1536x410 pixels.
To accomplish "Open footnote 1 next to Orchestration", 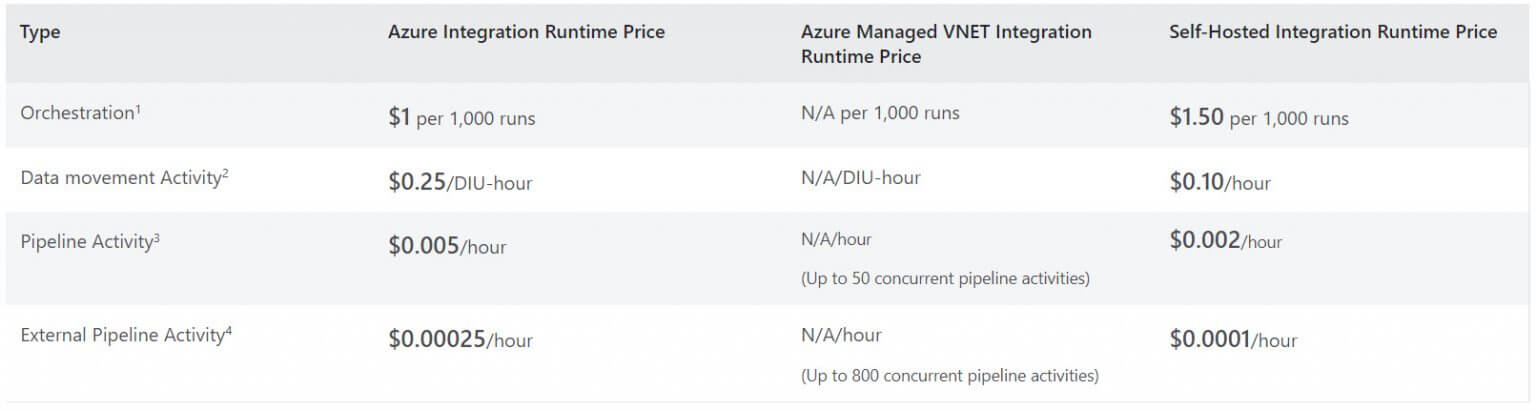I will point(138,108).
